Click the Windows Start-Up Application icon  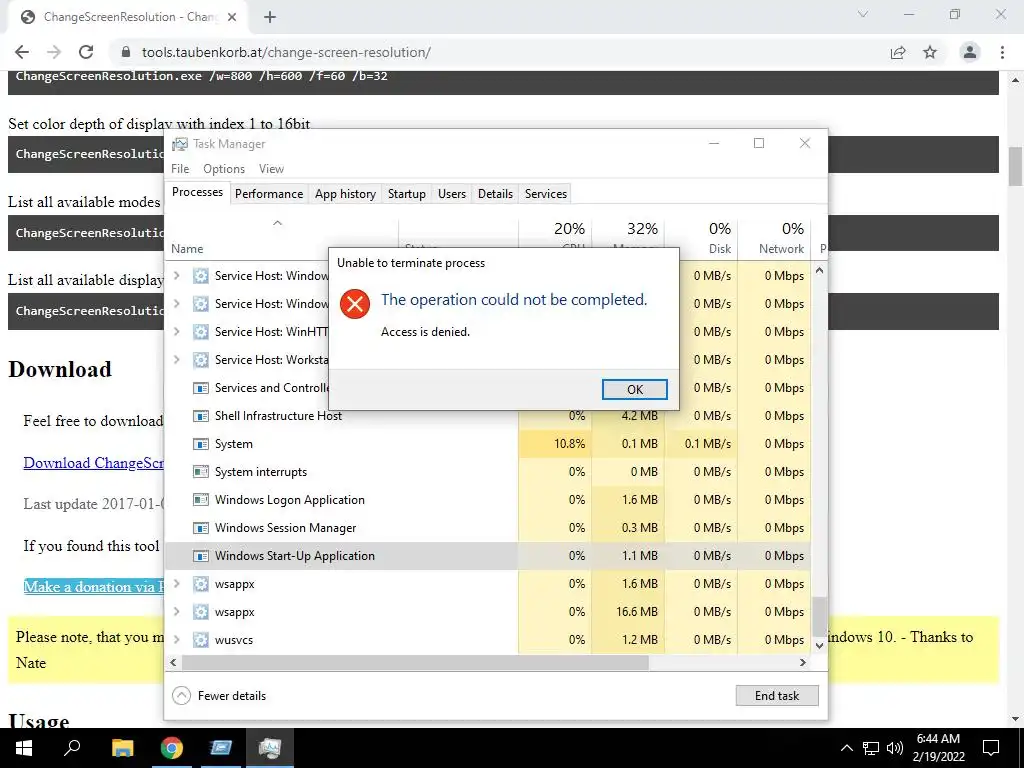pyautogui.click(x=200, y=556)
